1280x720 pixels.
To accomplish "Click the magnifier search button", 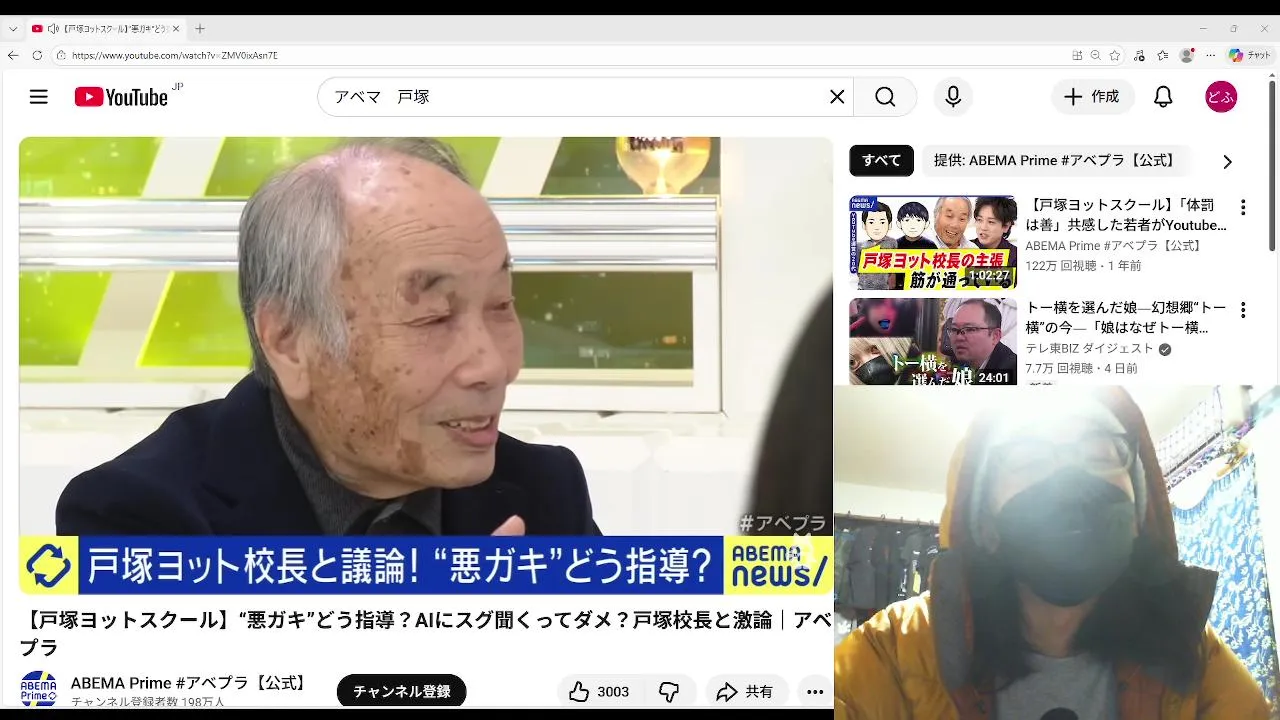I will pyautogui.click(x=885, y=97).
